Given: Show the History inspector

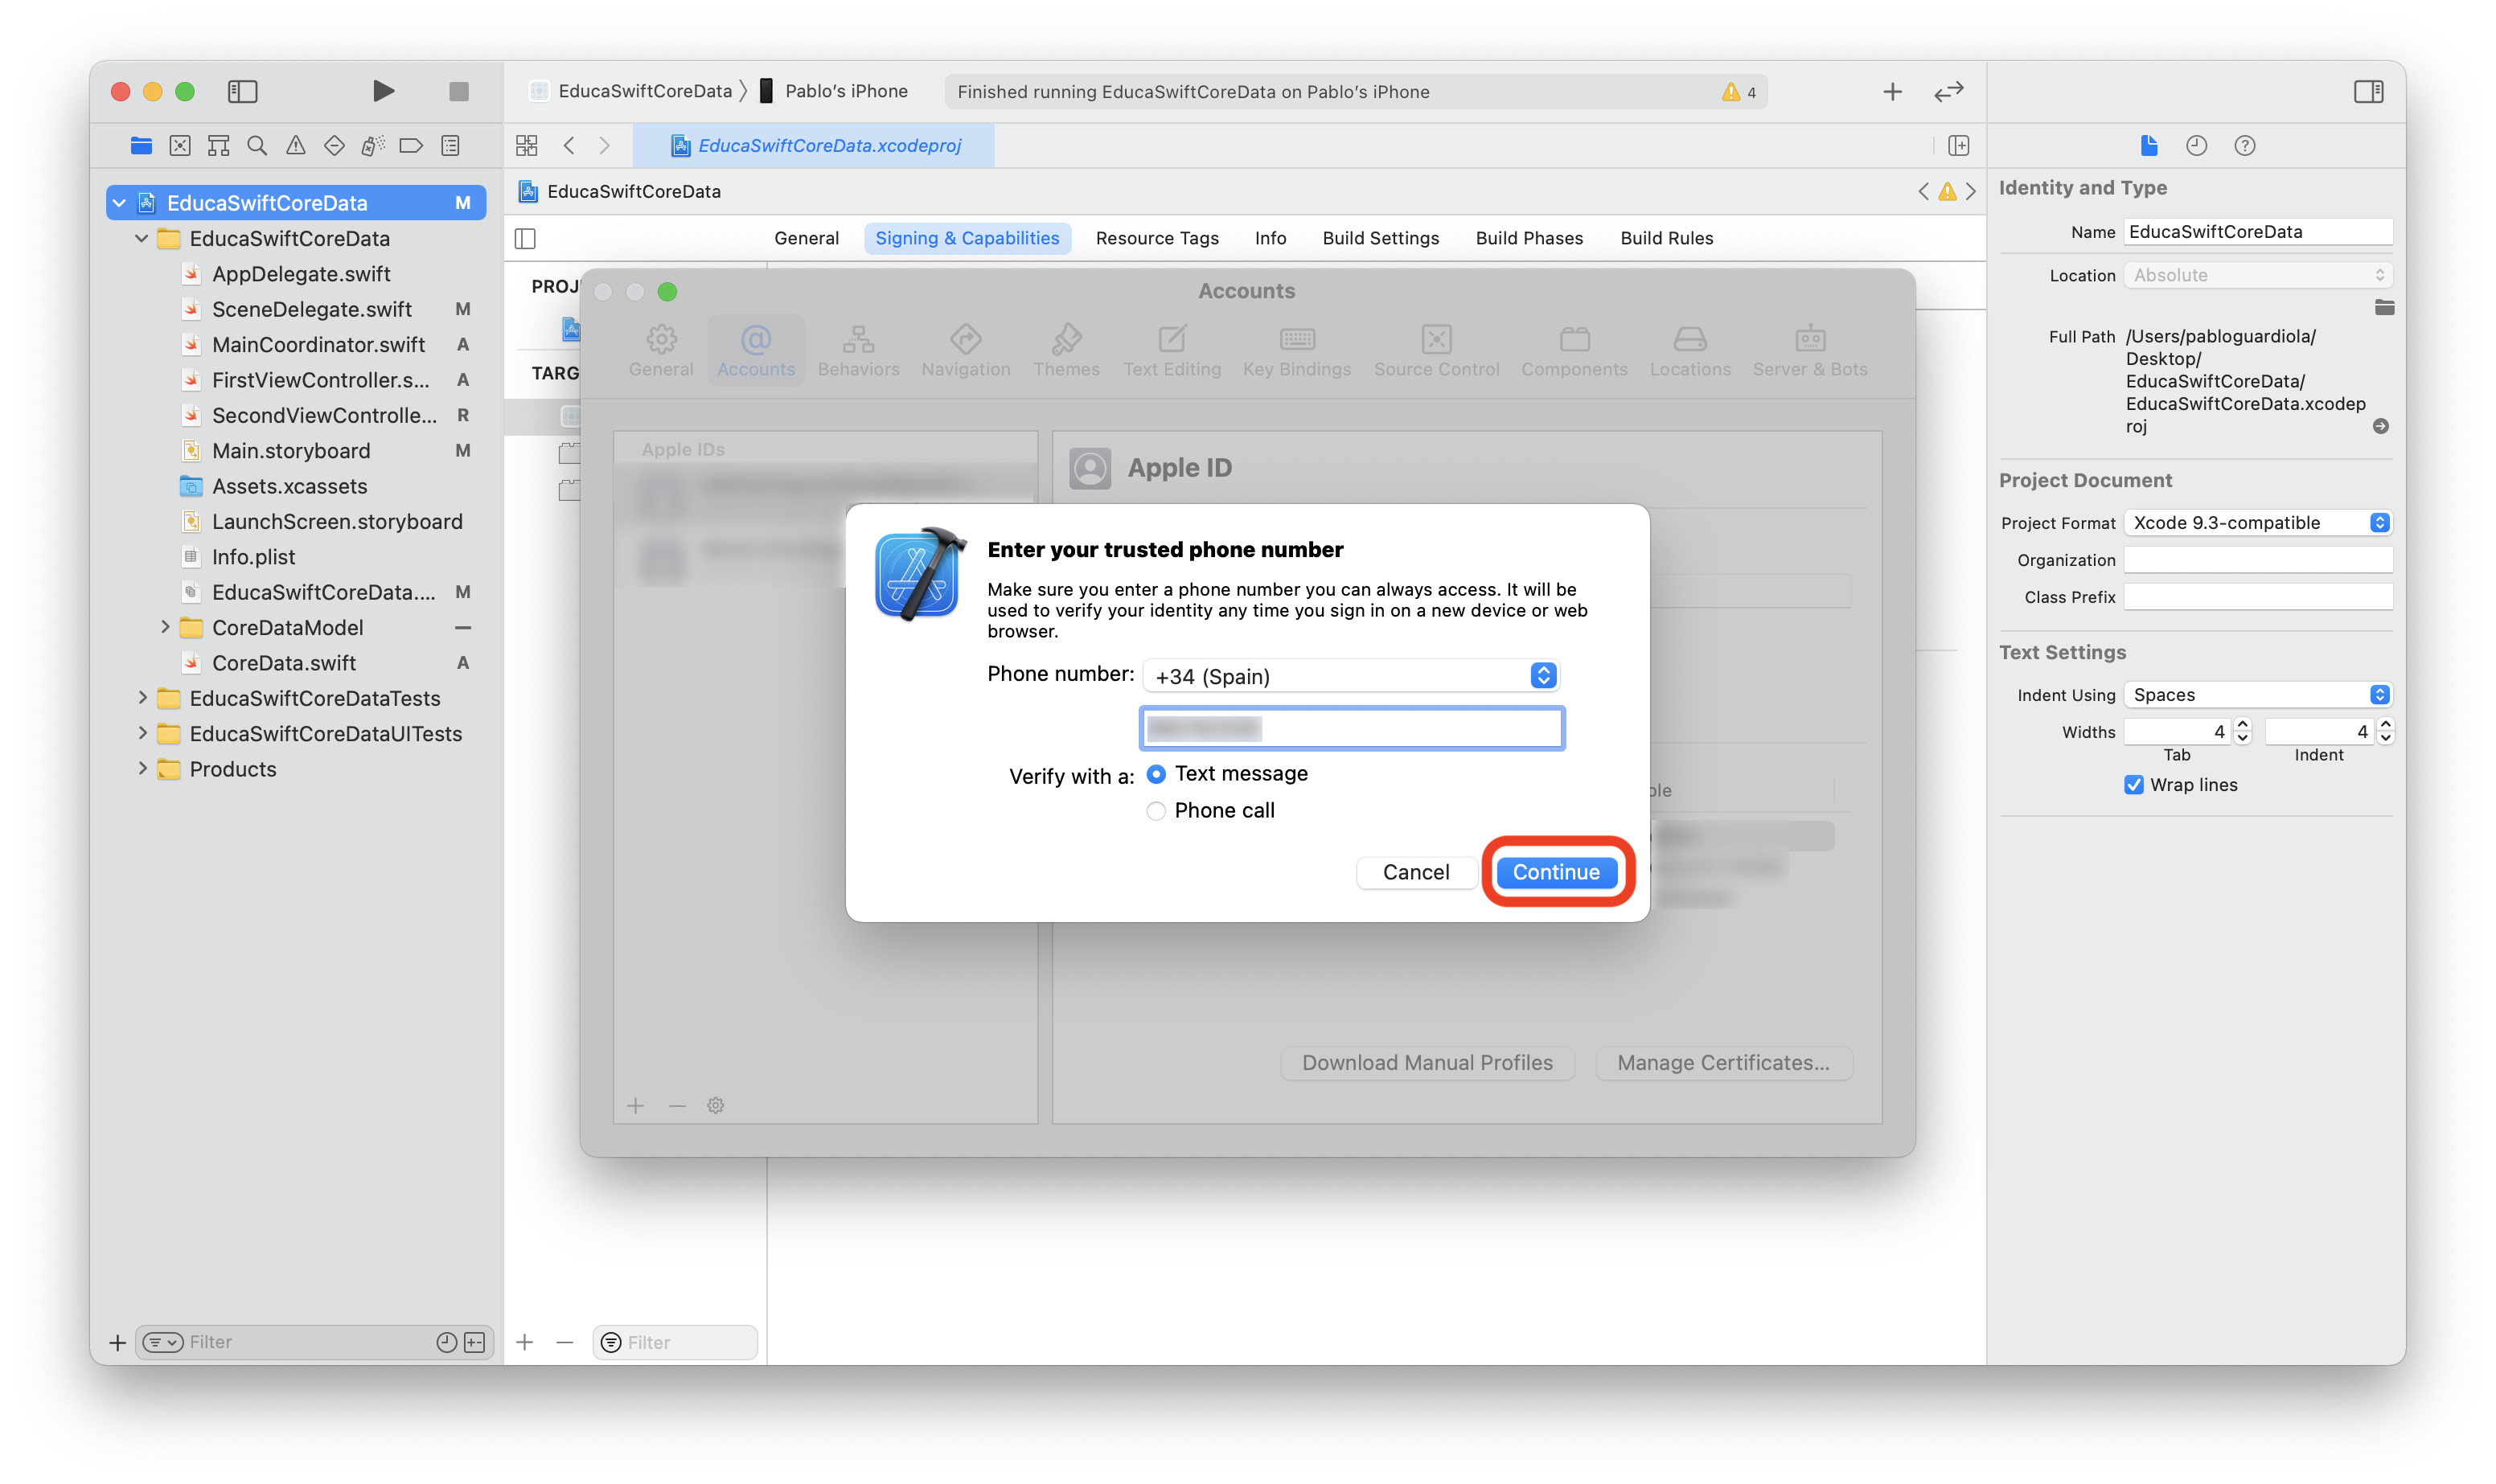Looking at the screenshot, I should click(x=2196, y=146).
